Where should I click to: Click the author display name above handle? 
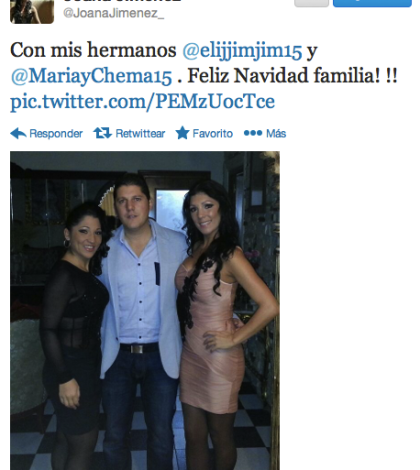[122, 1]
